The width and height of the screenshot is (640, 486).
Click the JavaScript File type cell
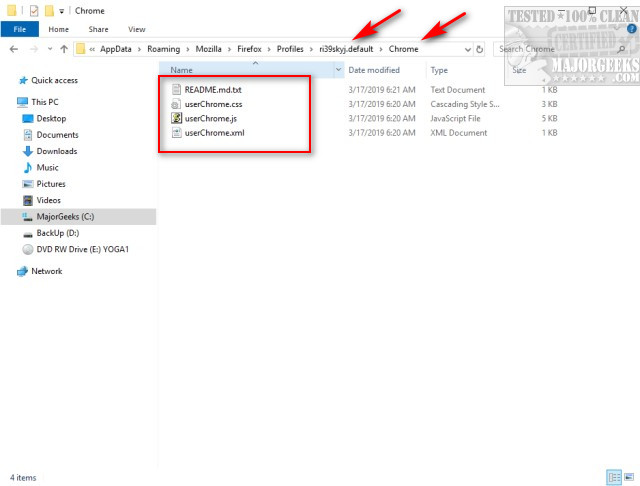tap(455, 118)
